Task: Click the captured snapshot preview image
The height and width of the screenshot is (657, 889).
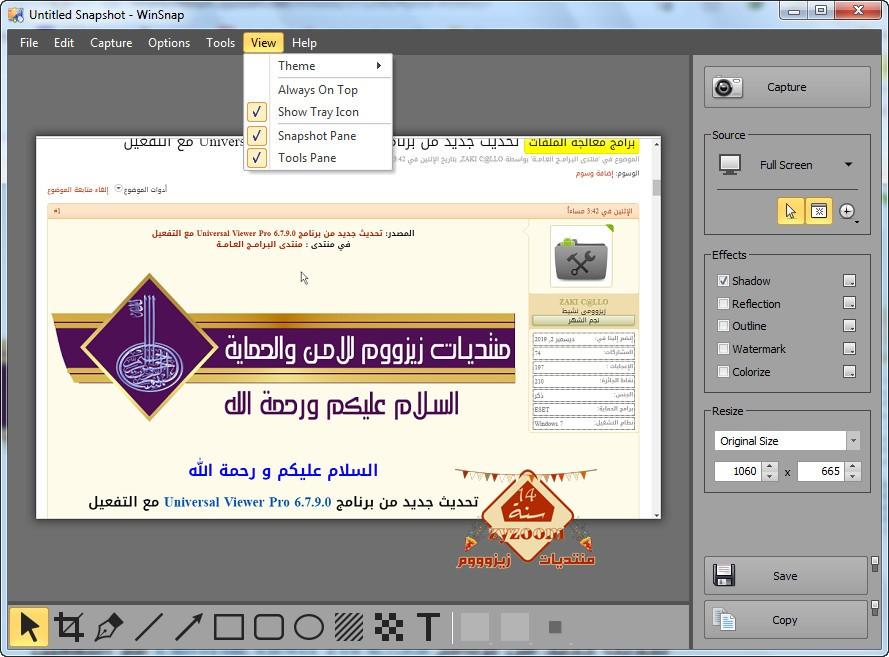Action: 348,327
